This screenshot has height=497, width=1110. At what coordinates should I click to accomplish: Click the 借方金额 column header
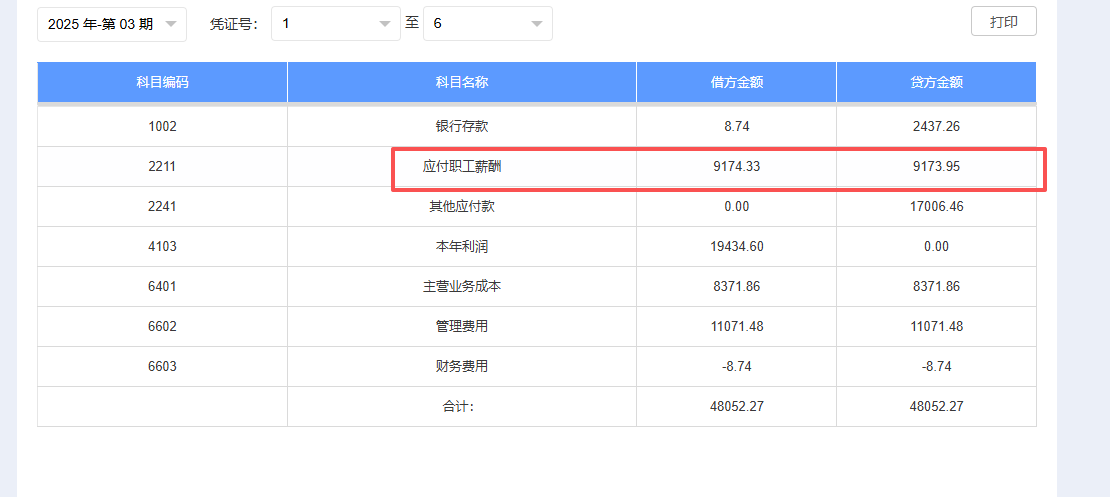(736, 82)
